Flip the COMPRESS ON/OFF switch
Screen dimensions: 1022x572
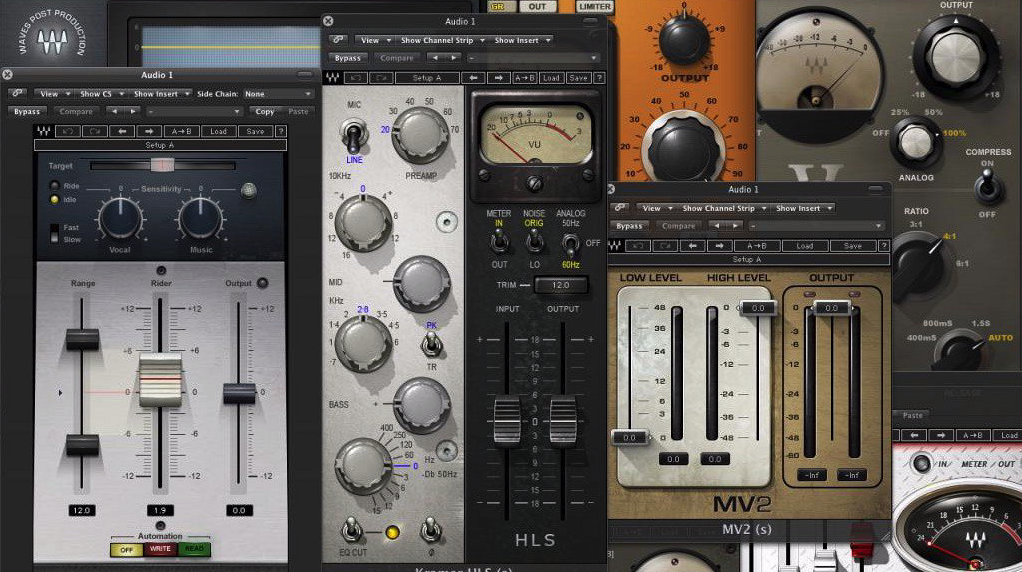pos(988,186)
